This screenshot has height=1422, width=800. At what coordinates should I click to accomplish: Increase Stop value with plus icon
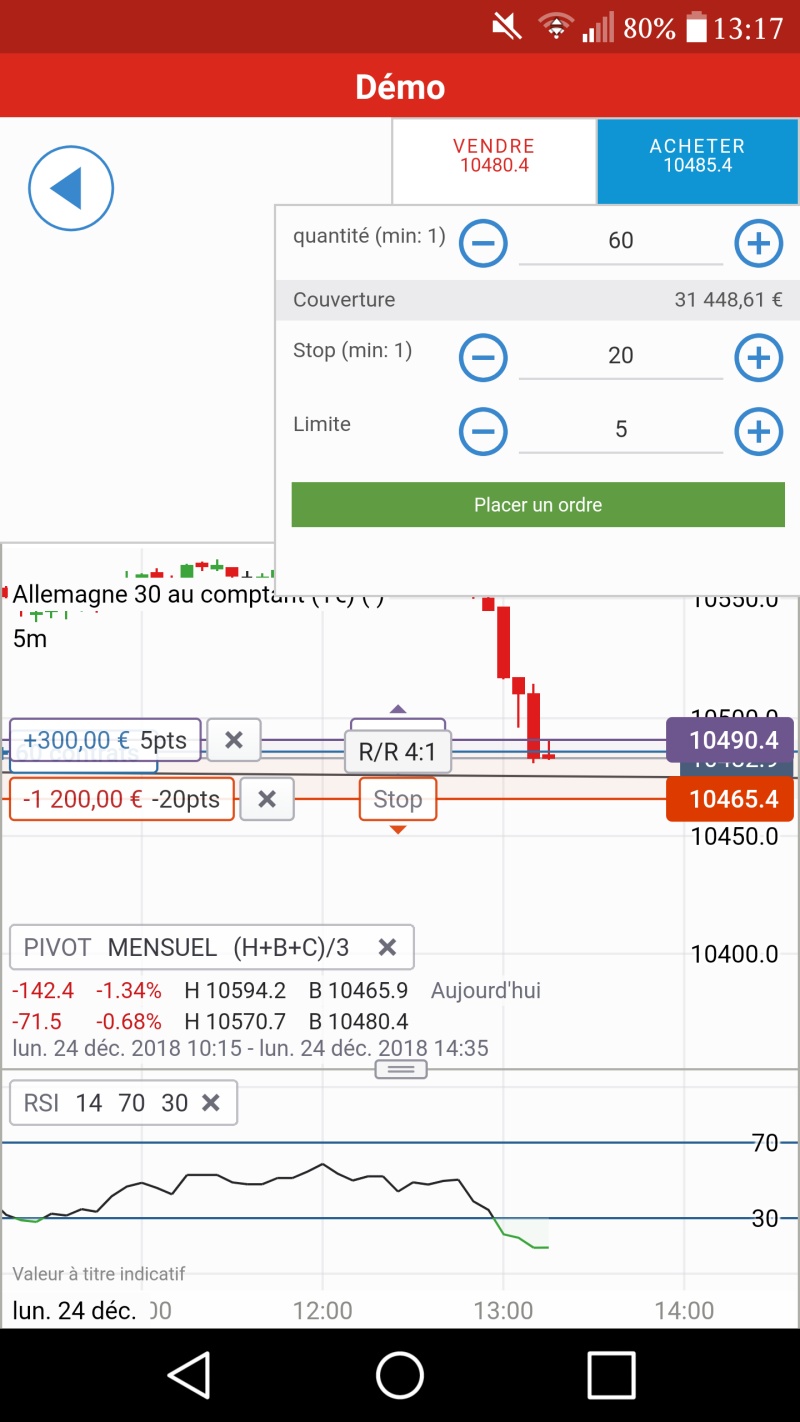[x=758, y=358]
